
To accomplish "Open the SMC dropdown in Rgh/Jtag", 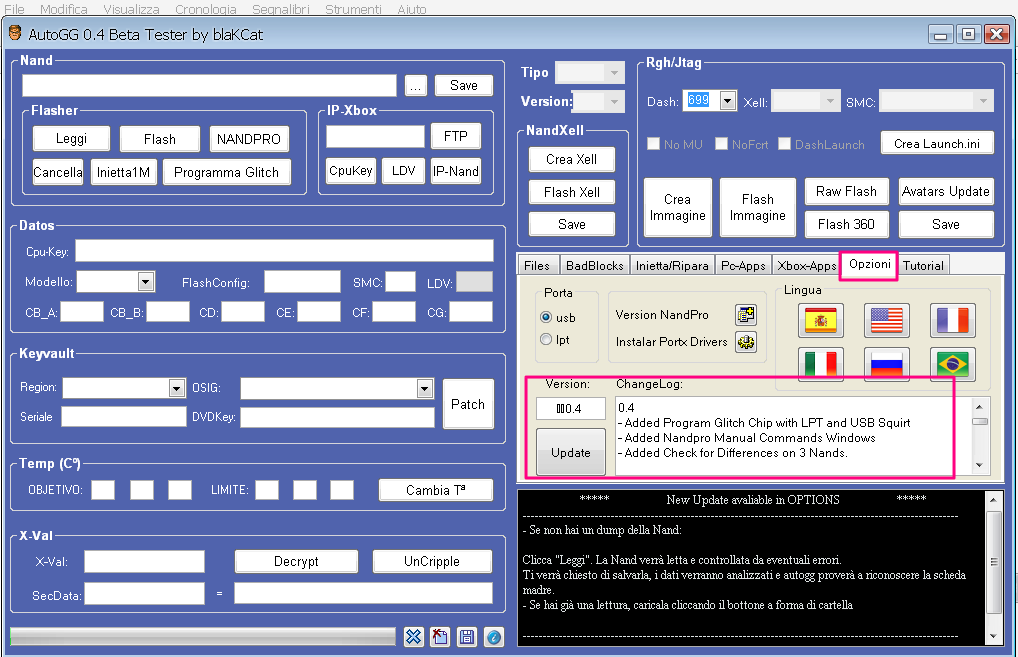I will [937, 101].
